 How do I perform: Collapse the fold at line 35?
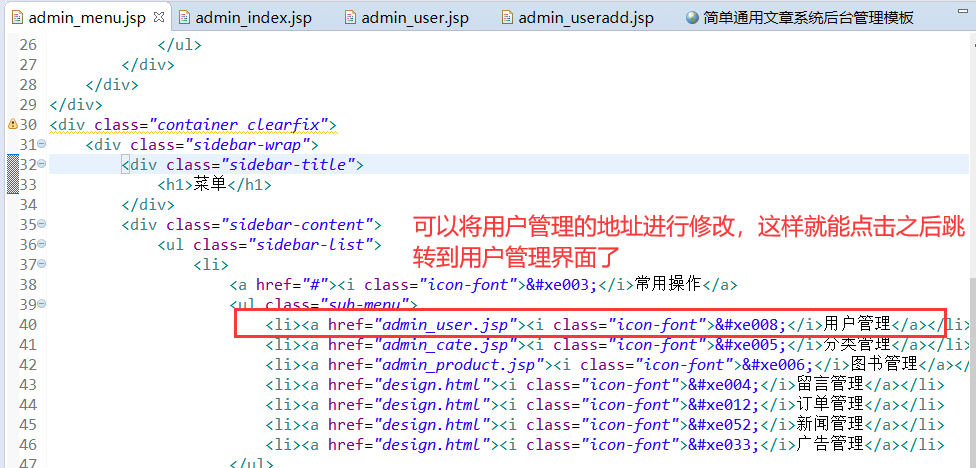tap(42, 224)
